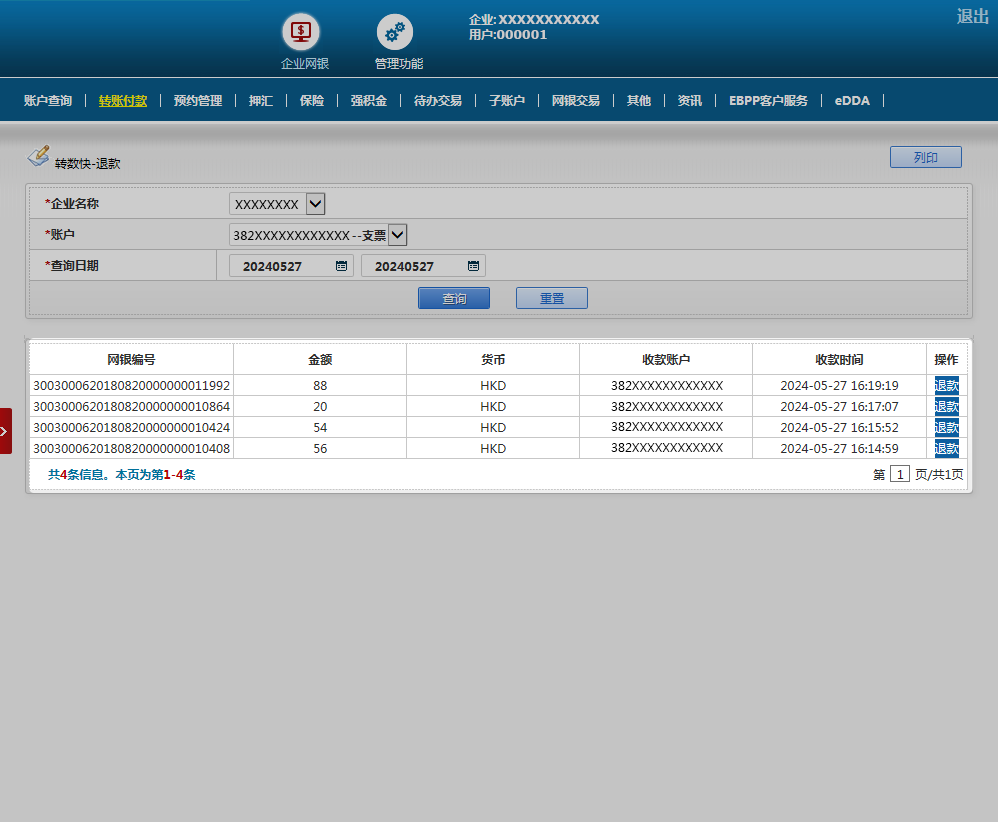This screenshot has width=998, height=822.
Task: Open the 企业名称 dropdown
Action: pyautogui.click(x=315, y=204)
